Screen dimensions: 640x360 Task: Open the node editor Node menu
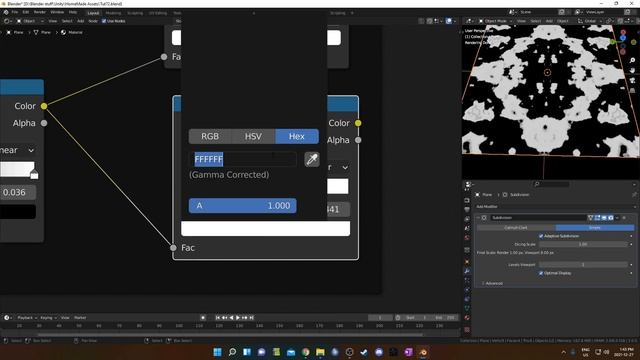[x=93, y=21]
